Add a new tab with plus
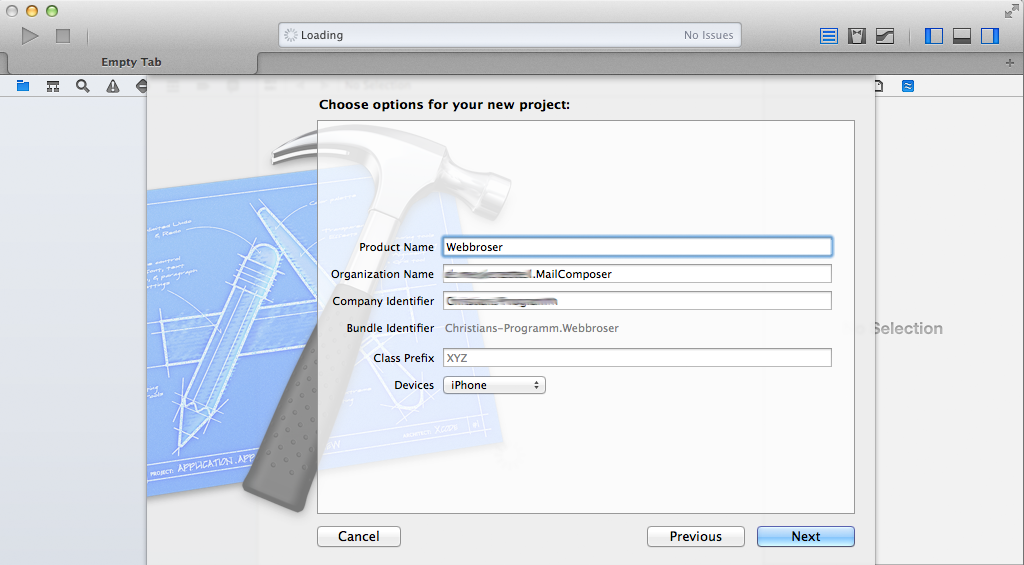Screen dimensions: 1024x565 1010,63
